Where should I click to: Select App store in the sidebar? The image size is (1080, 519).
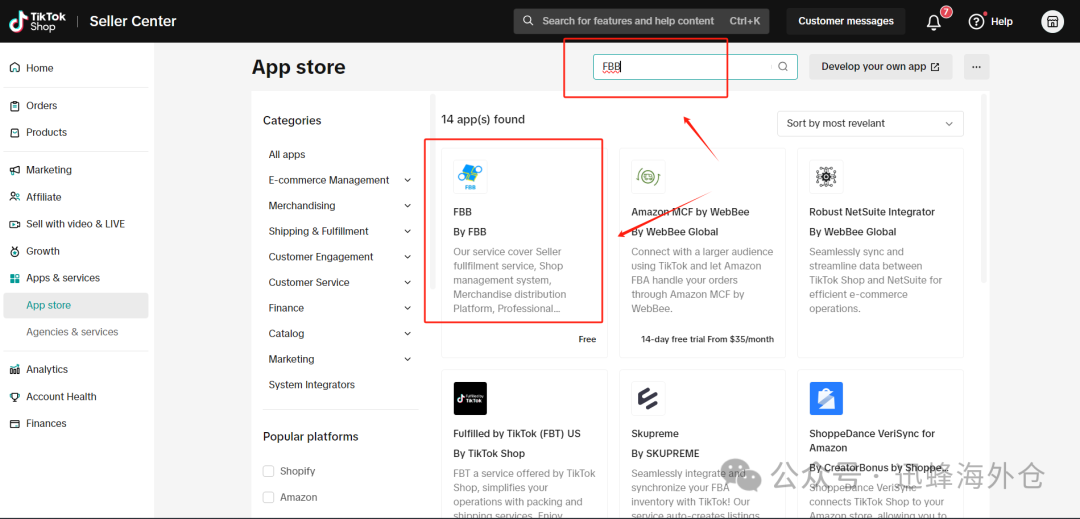(76, 305)
